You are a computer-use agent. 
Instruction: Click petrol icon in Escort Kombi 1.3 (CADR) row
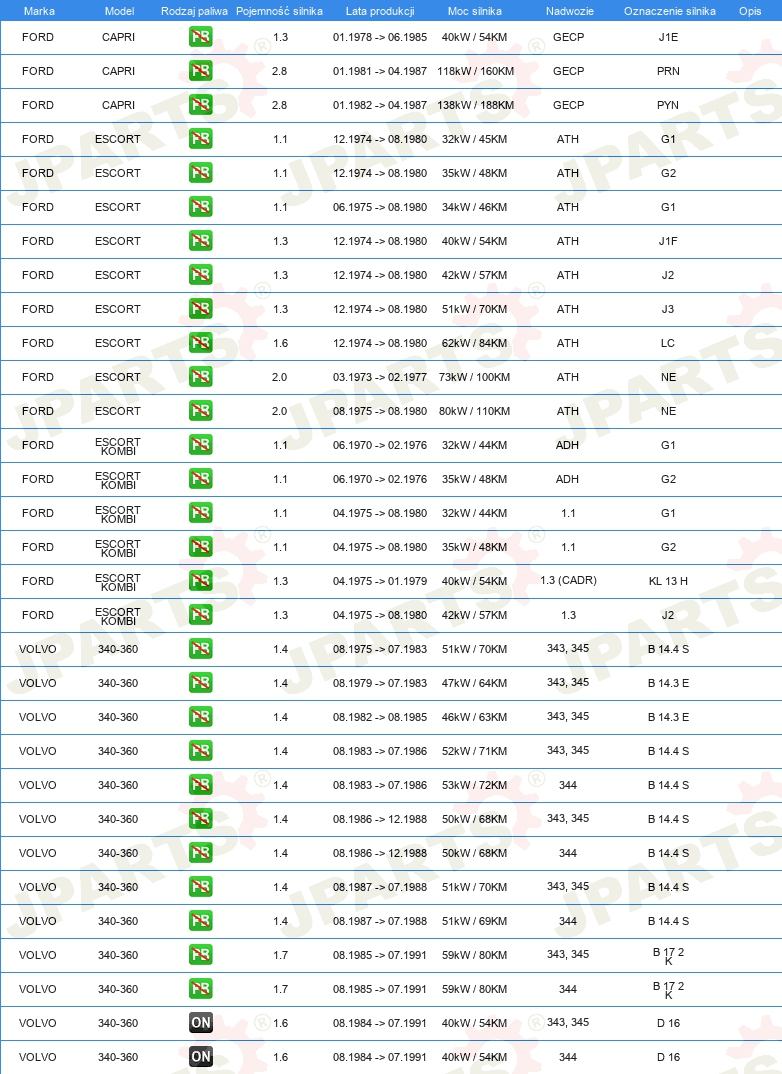click(201, 581)
